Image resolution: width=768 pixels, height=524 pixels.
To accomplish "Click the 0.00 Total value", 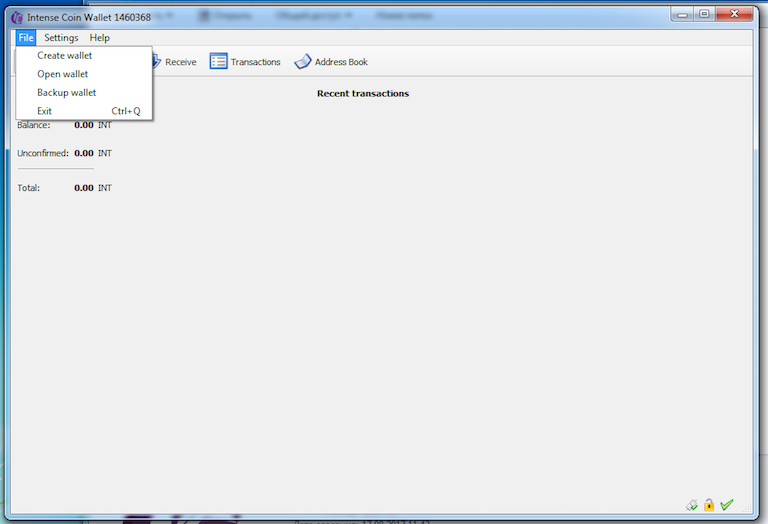I will (x=84, y=188).
